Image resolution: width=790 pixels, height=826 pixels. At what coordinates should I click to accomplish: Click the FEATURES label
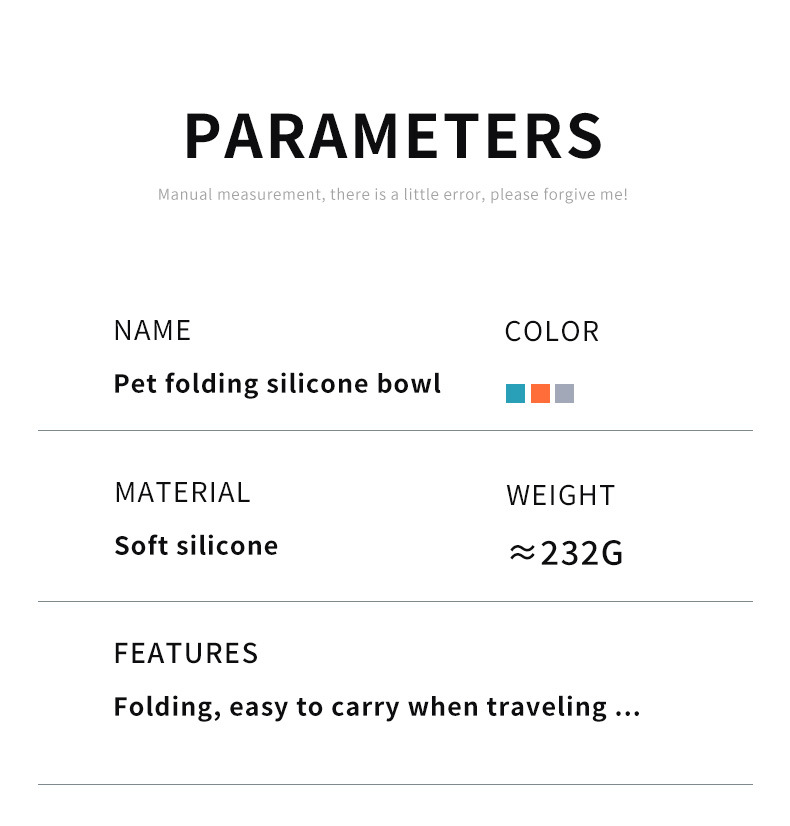[x=186, y=653]
